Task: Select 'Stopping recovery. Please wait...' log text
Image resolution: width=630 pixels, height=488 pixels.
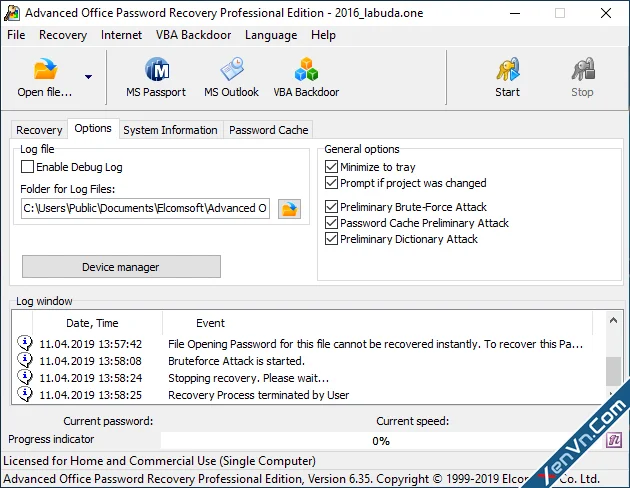Action: pos(248,378)
